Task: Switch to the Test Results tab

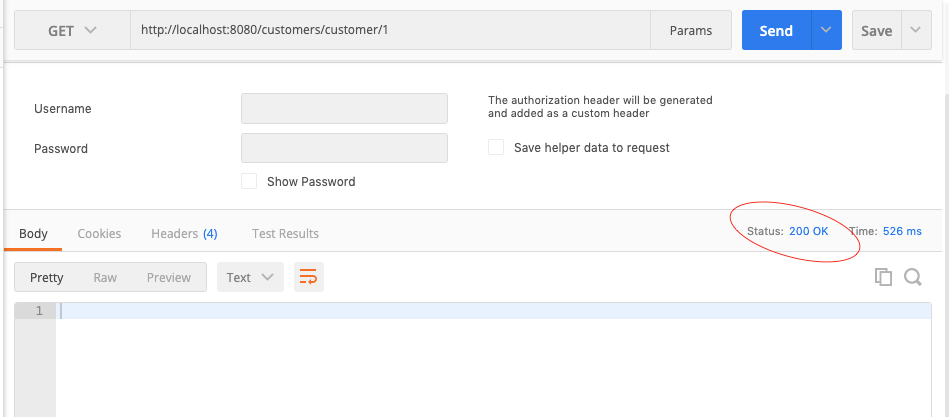Action: click(x=285, y=233)
